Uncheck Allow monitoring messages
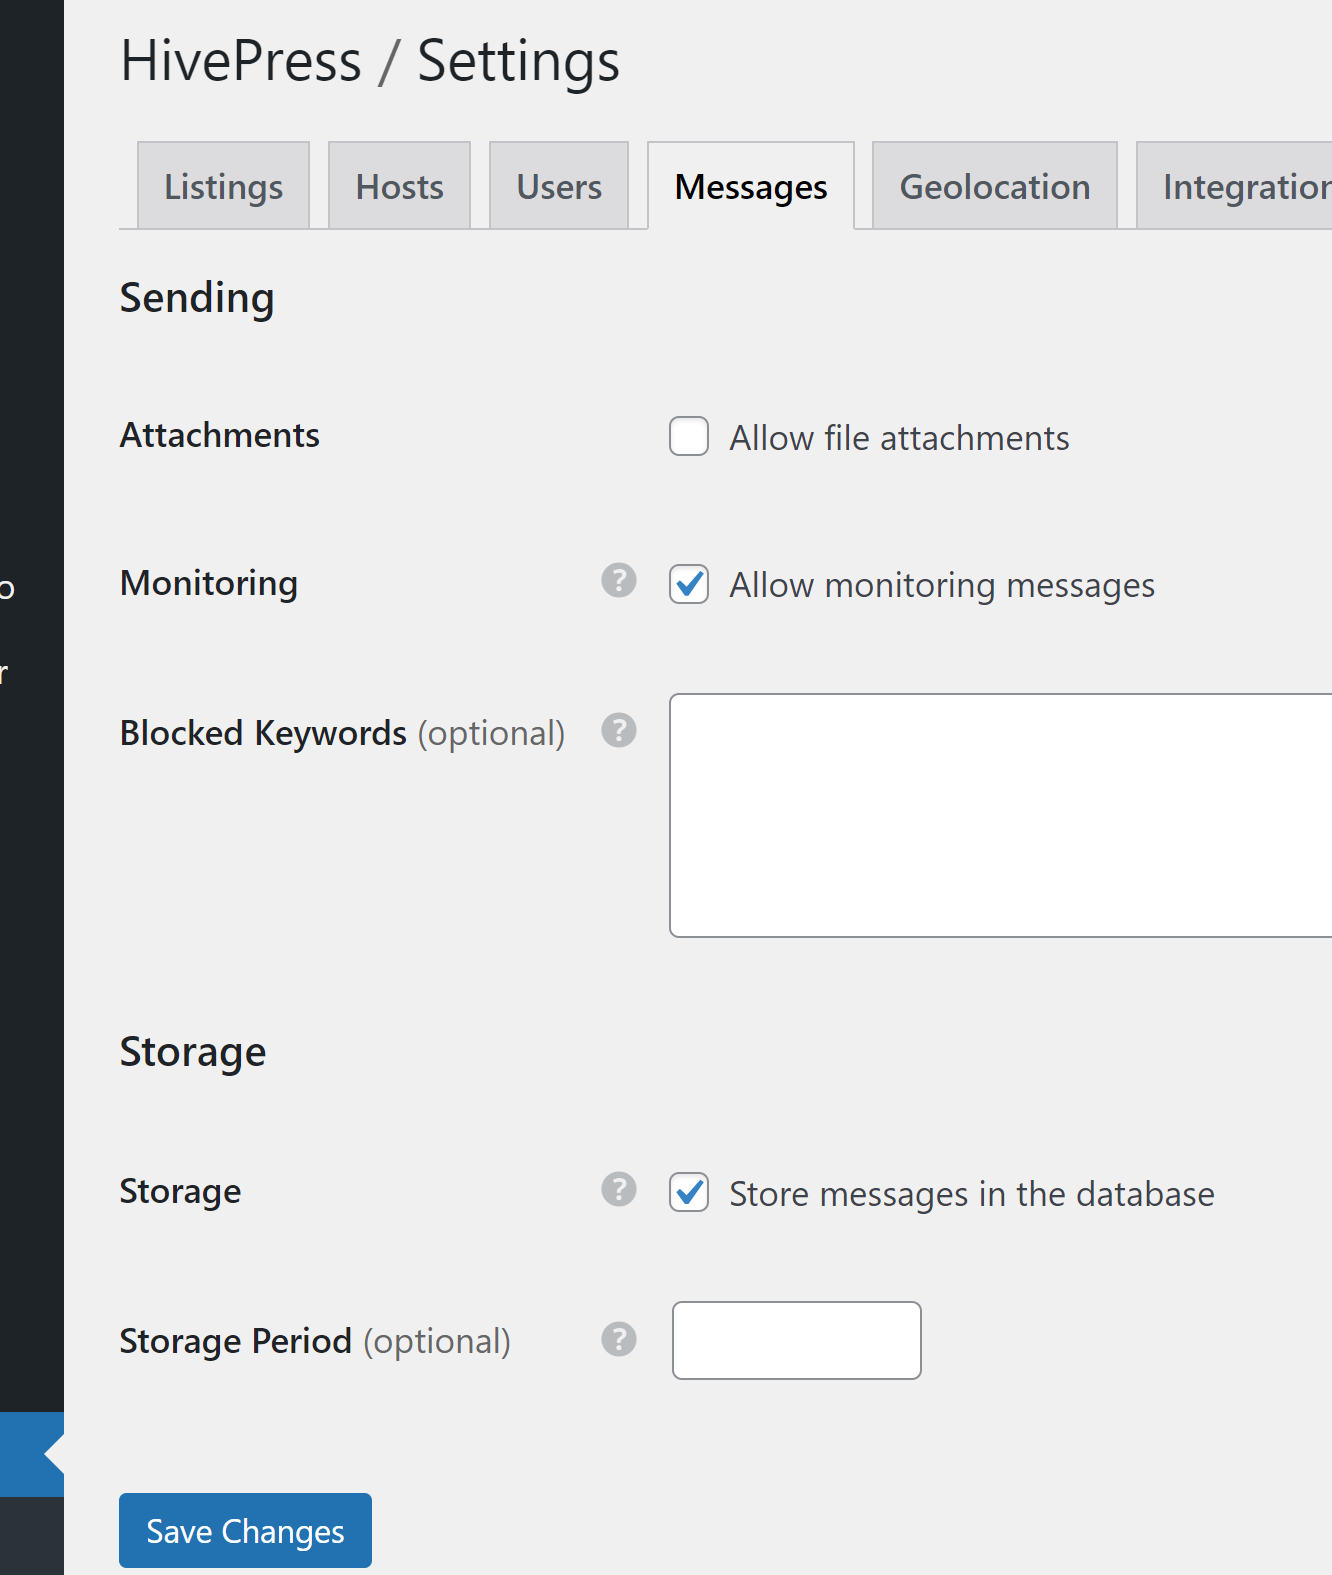This screenshot has height=1575, width=1332. pos(689,584)
